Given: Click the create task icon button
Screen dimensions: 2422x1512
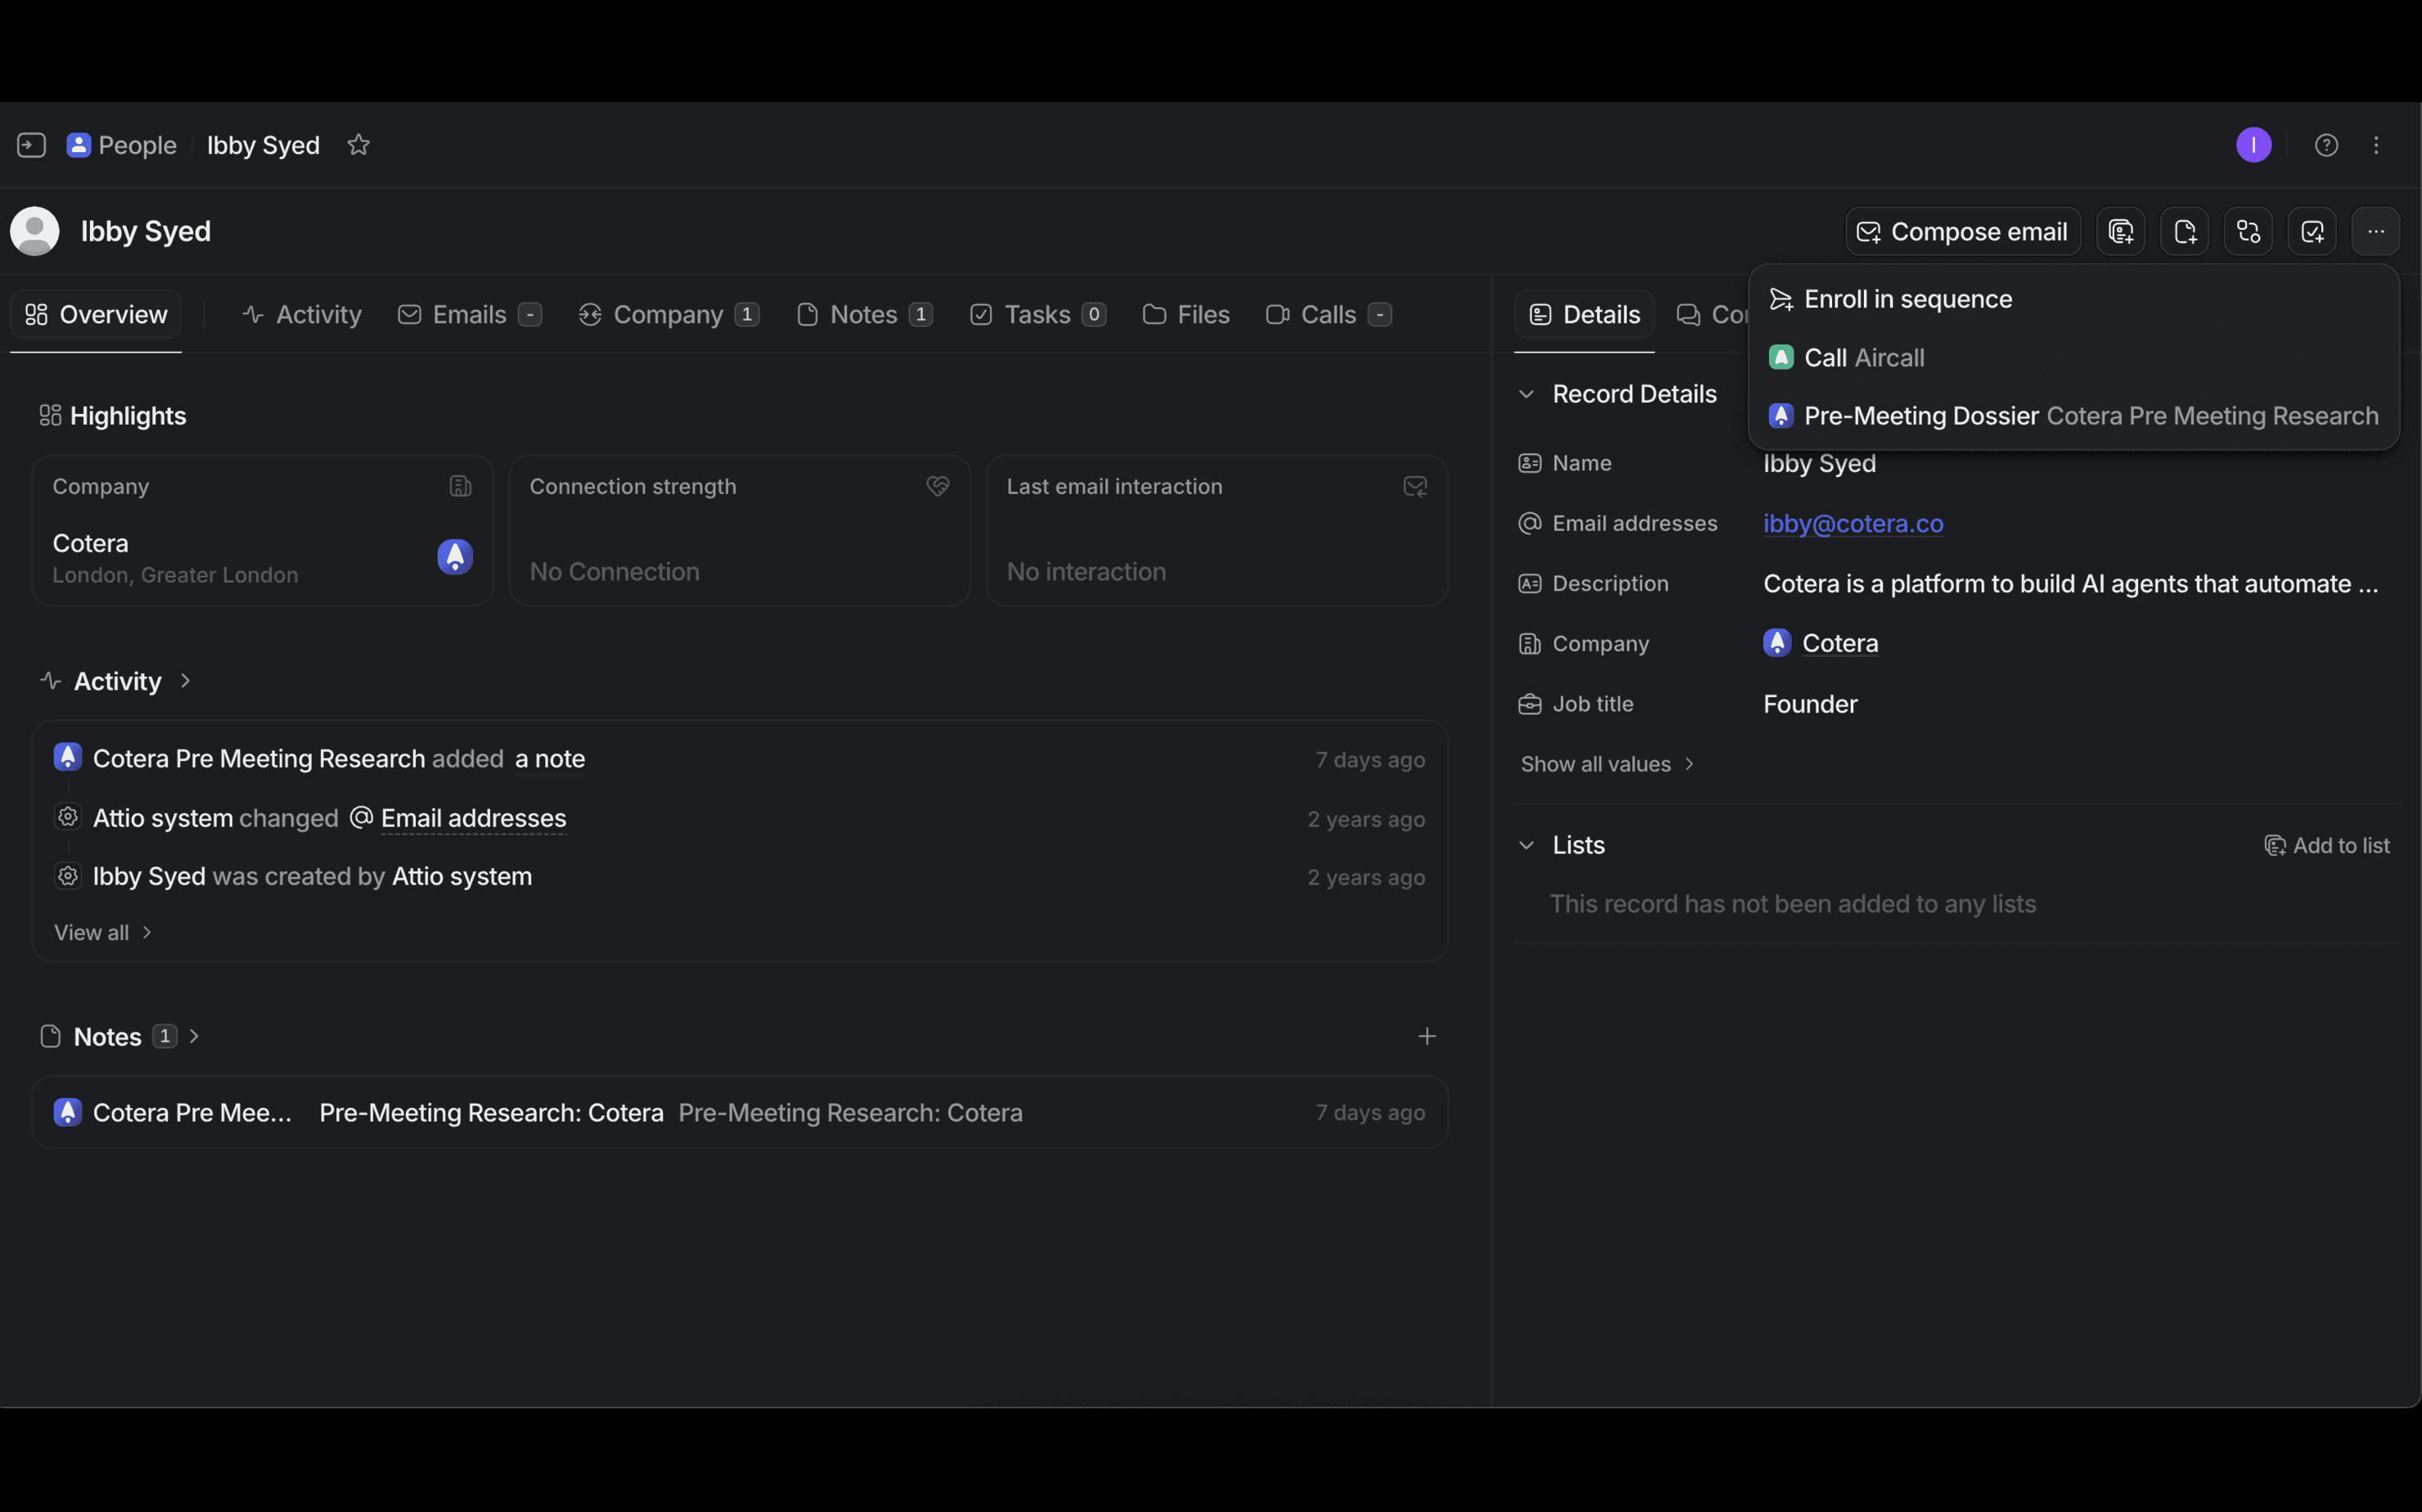Looking at the screenshot, I should coord(2312,232).
